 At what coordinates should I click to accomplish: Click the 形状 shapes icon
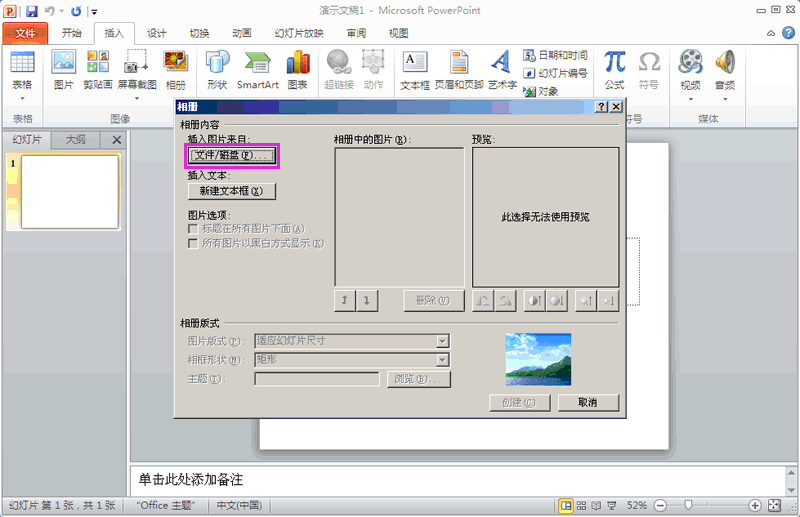(x=217, y=69)
